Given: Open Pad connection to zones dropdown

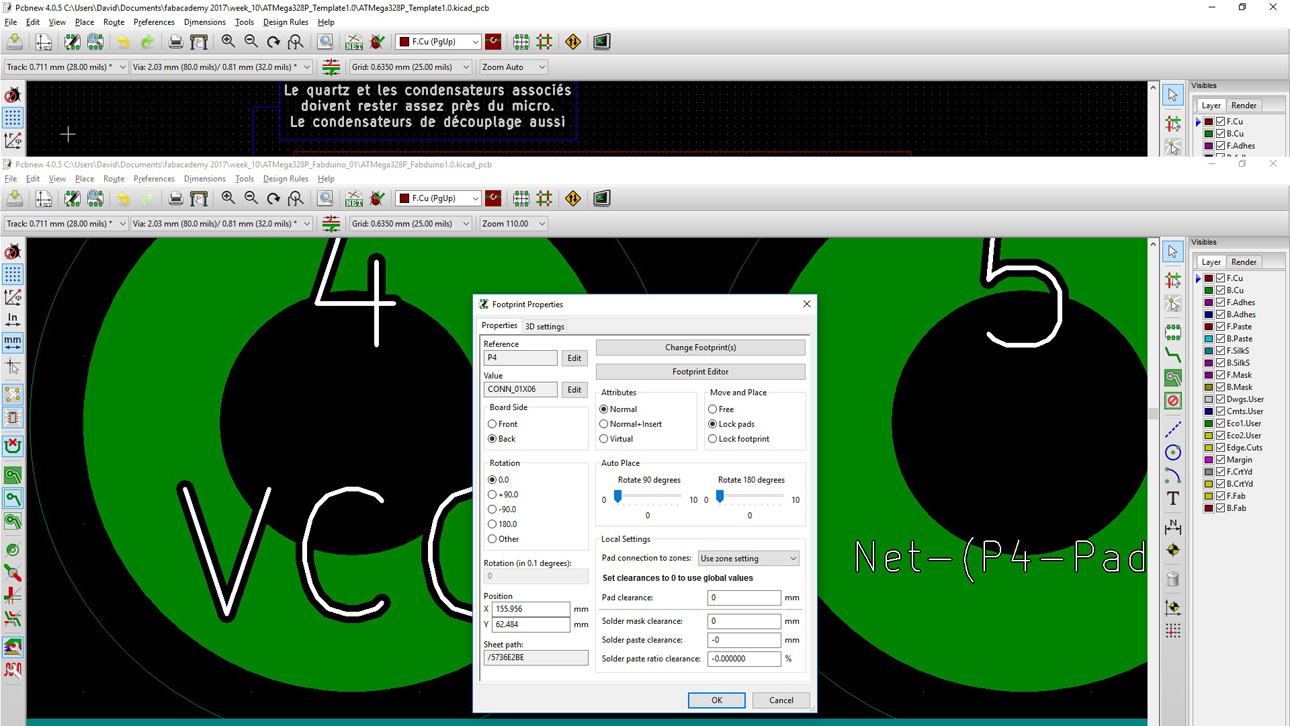Looking at the screenshot, I should (748, 558).
